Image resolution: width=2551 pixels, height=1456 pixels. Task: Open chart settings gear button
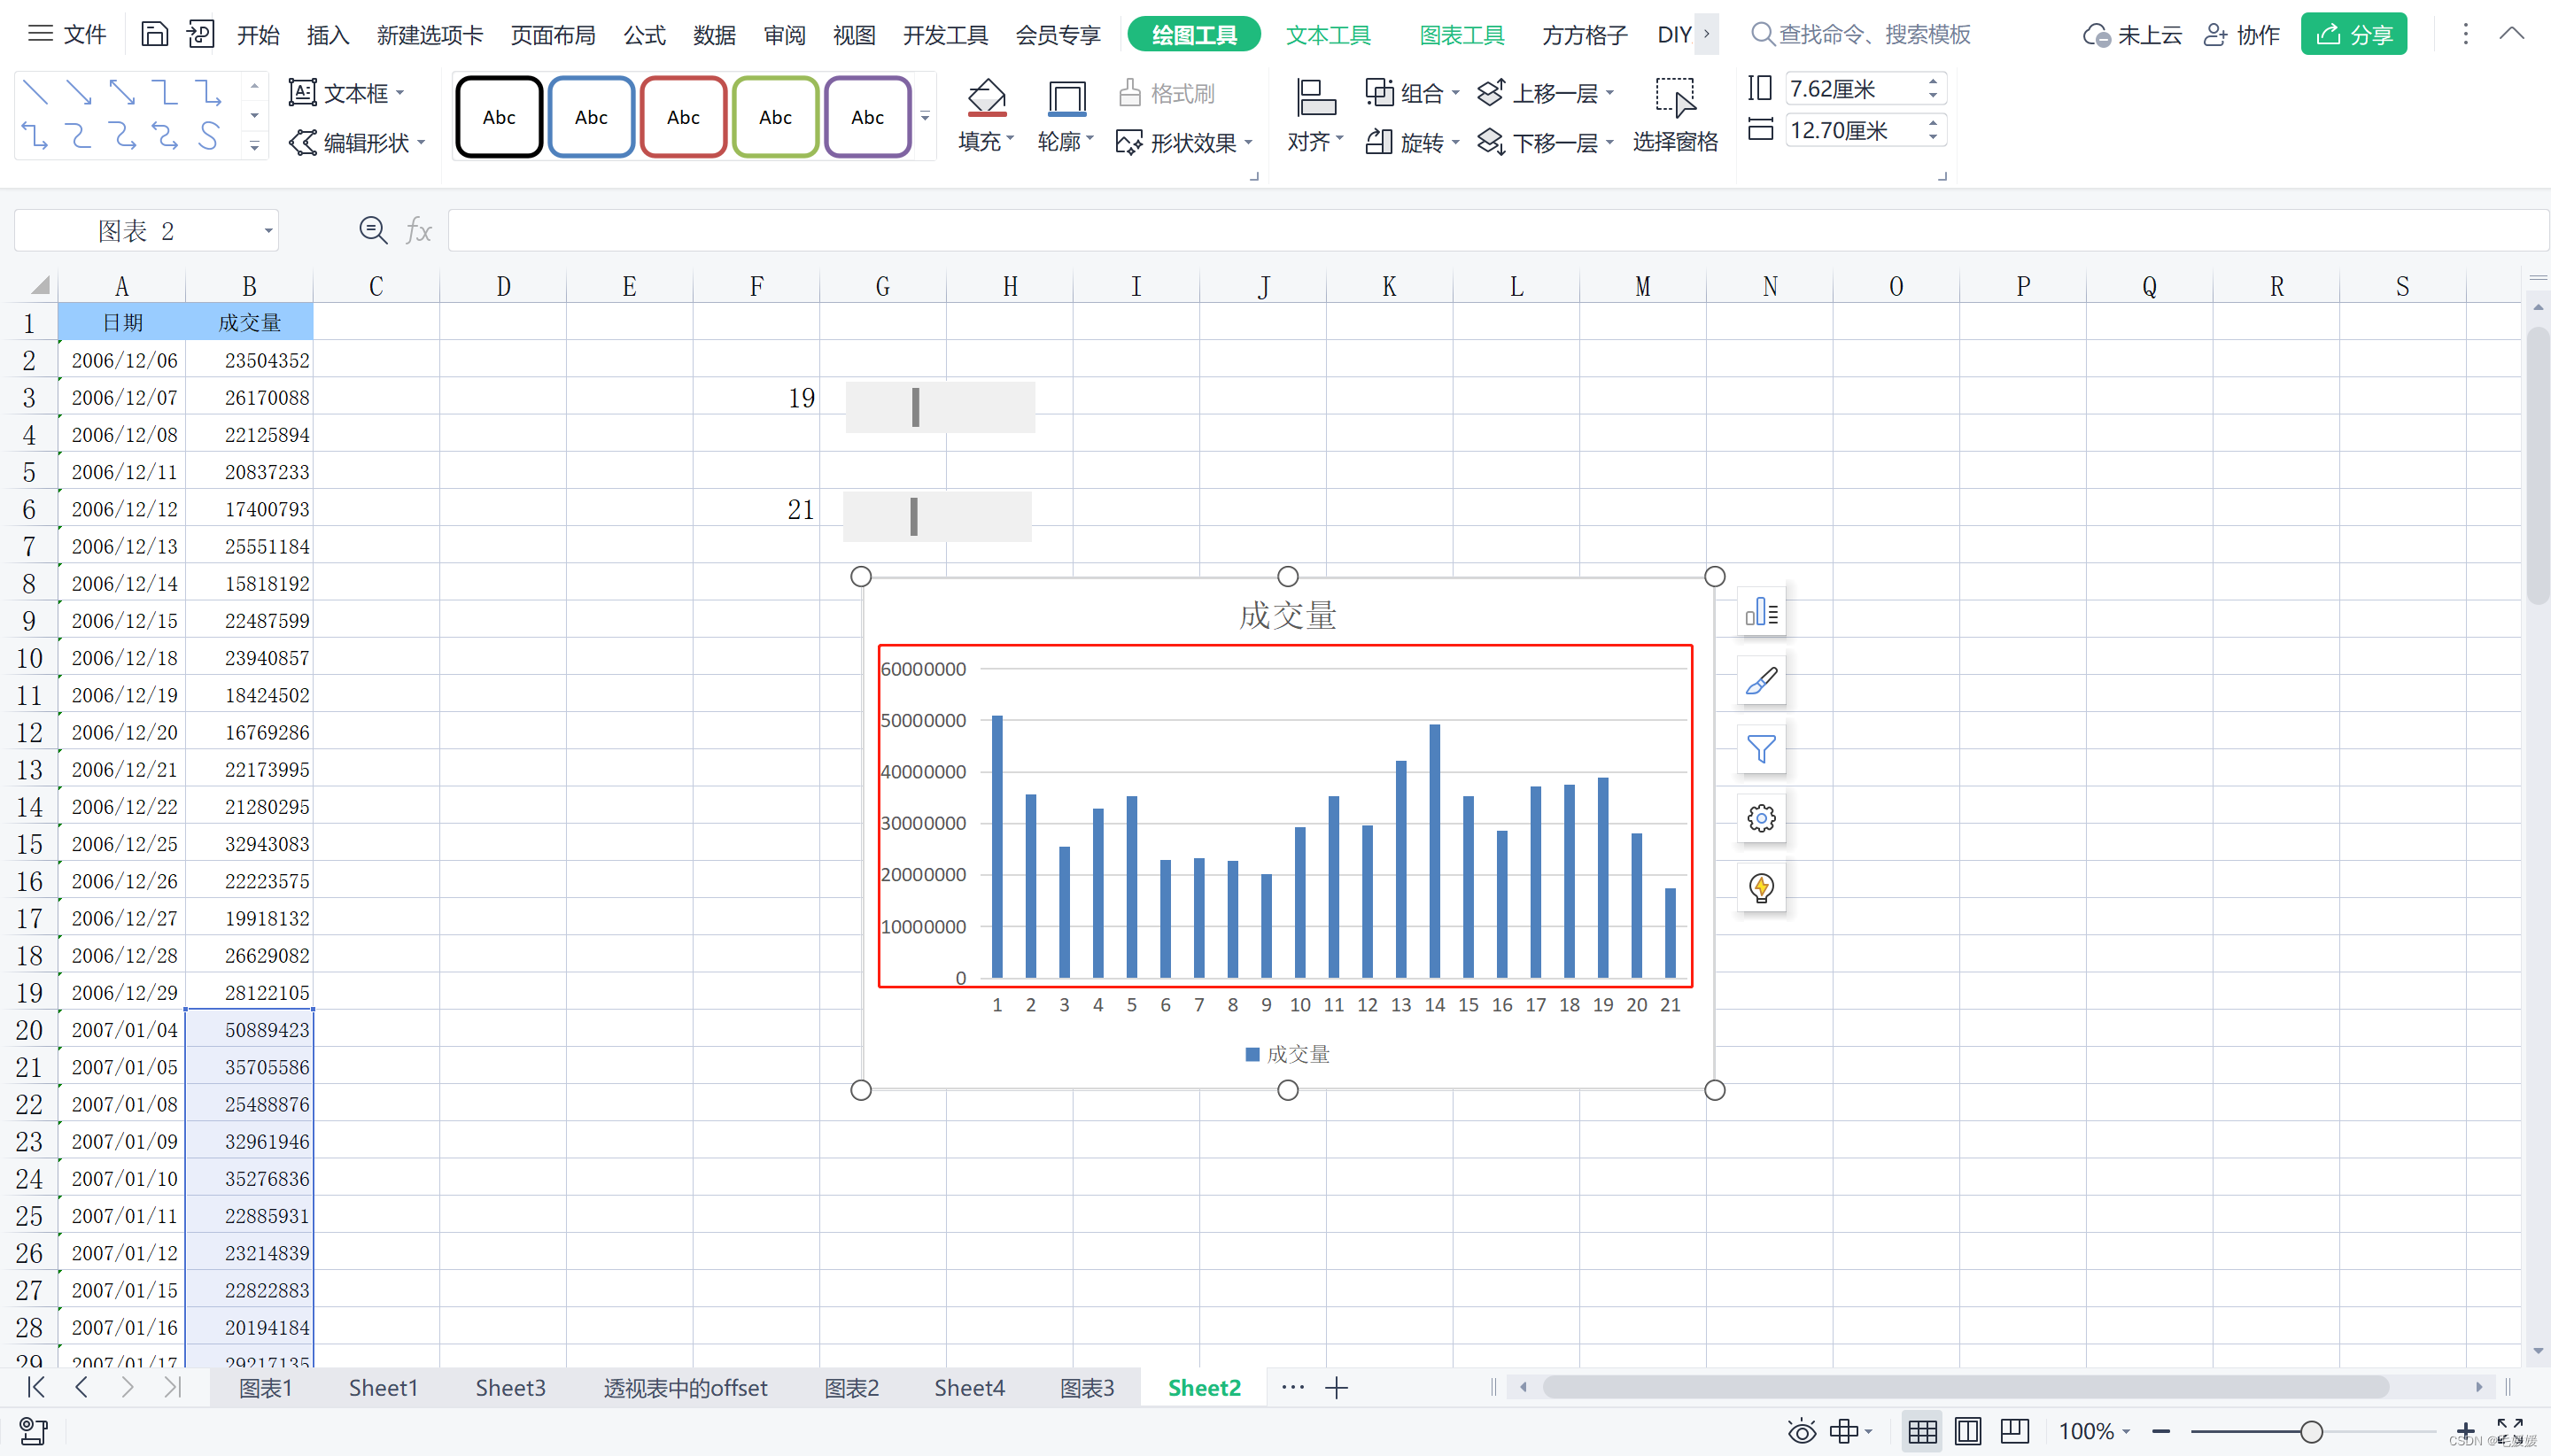tap(1761, 818)
